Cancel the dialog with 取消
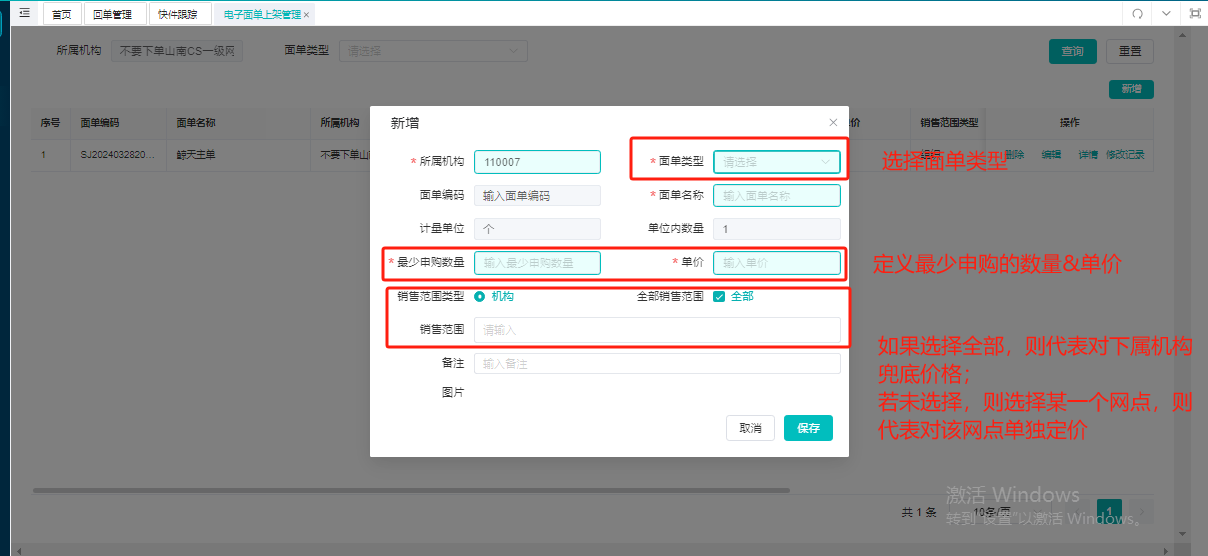 point(751,428)
